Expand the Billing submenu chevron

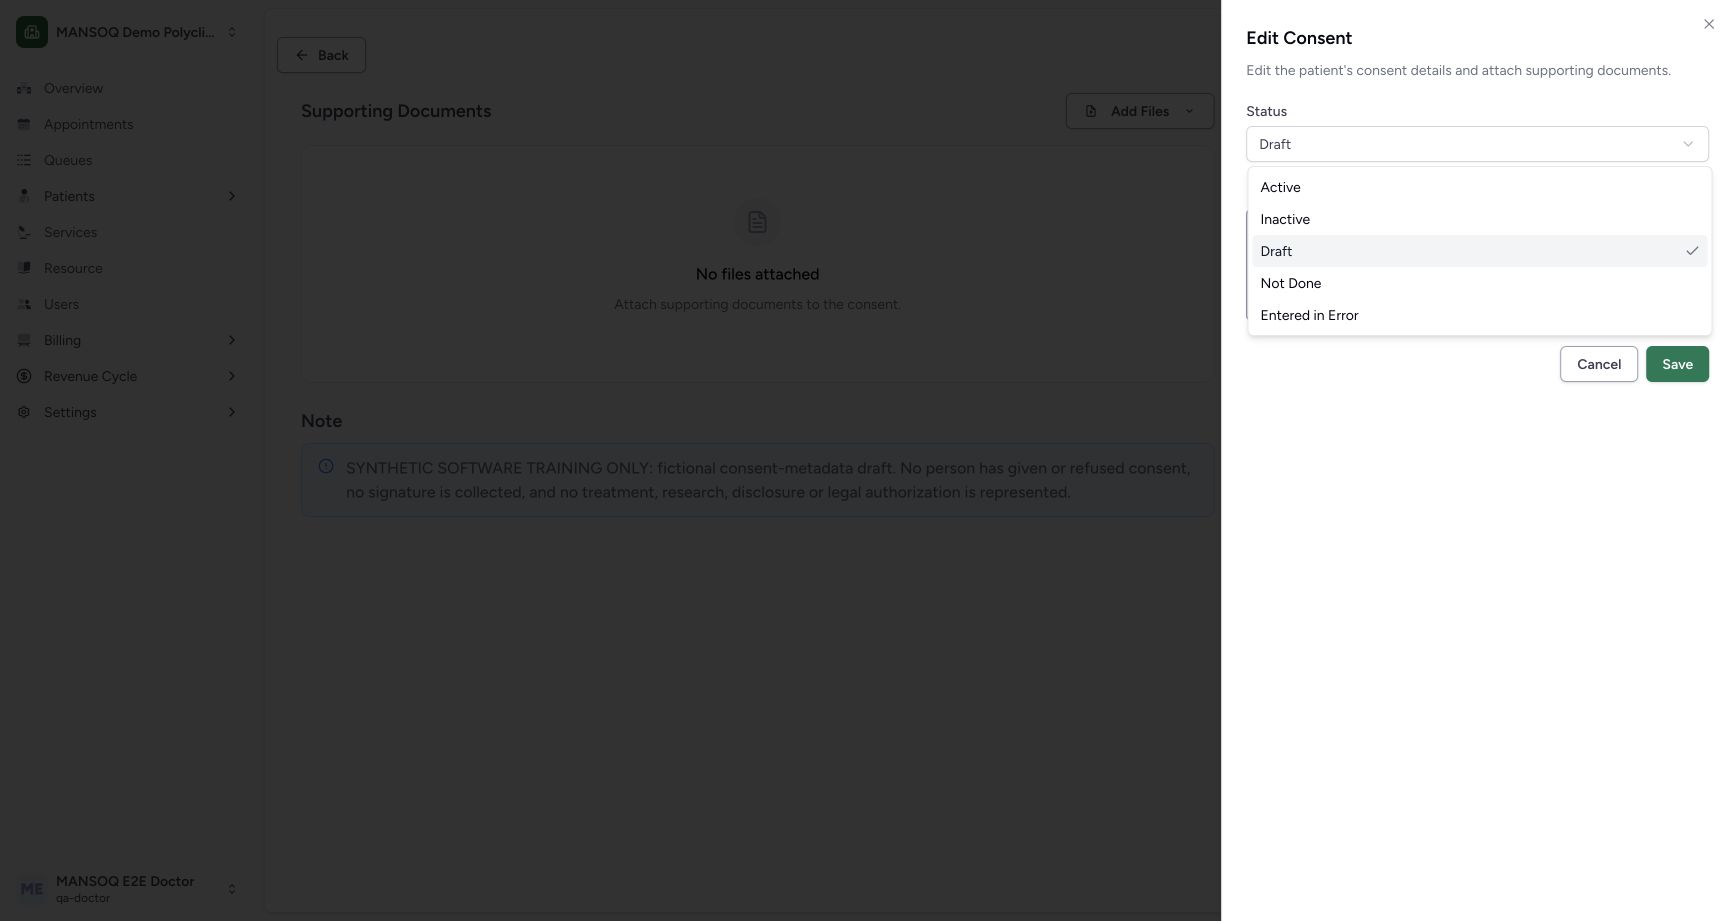(232, 340)
